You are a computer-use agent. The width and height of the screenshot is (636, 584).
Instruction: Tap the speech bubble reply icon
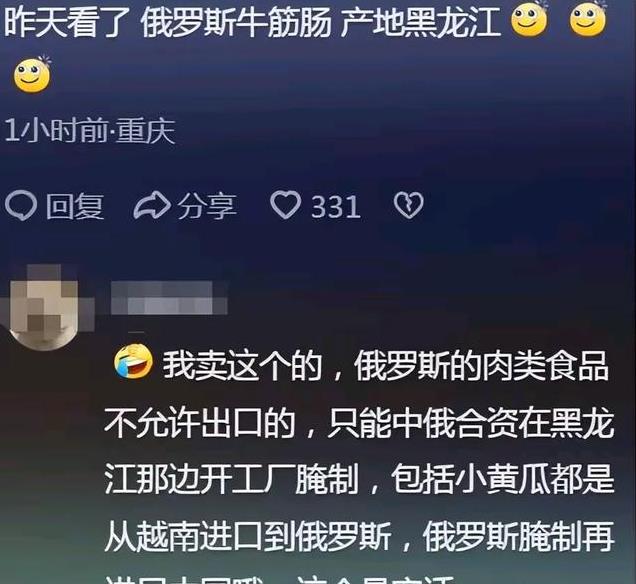coord(21,206)
